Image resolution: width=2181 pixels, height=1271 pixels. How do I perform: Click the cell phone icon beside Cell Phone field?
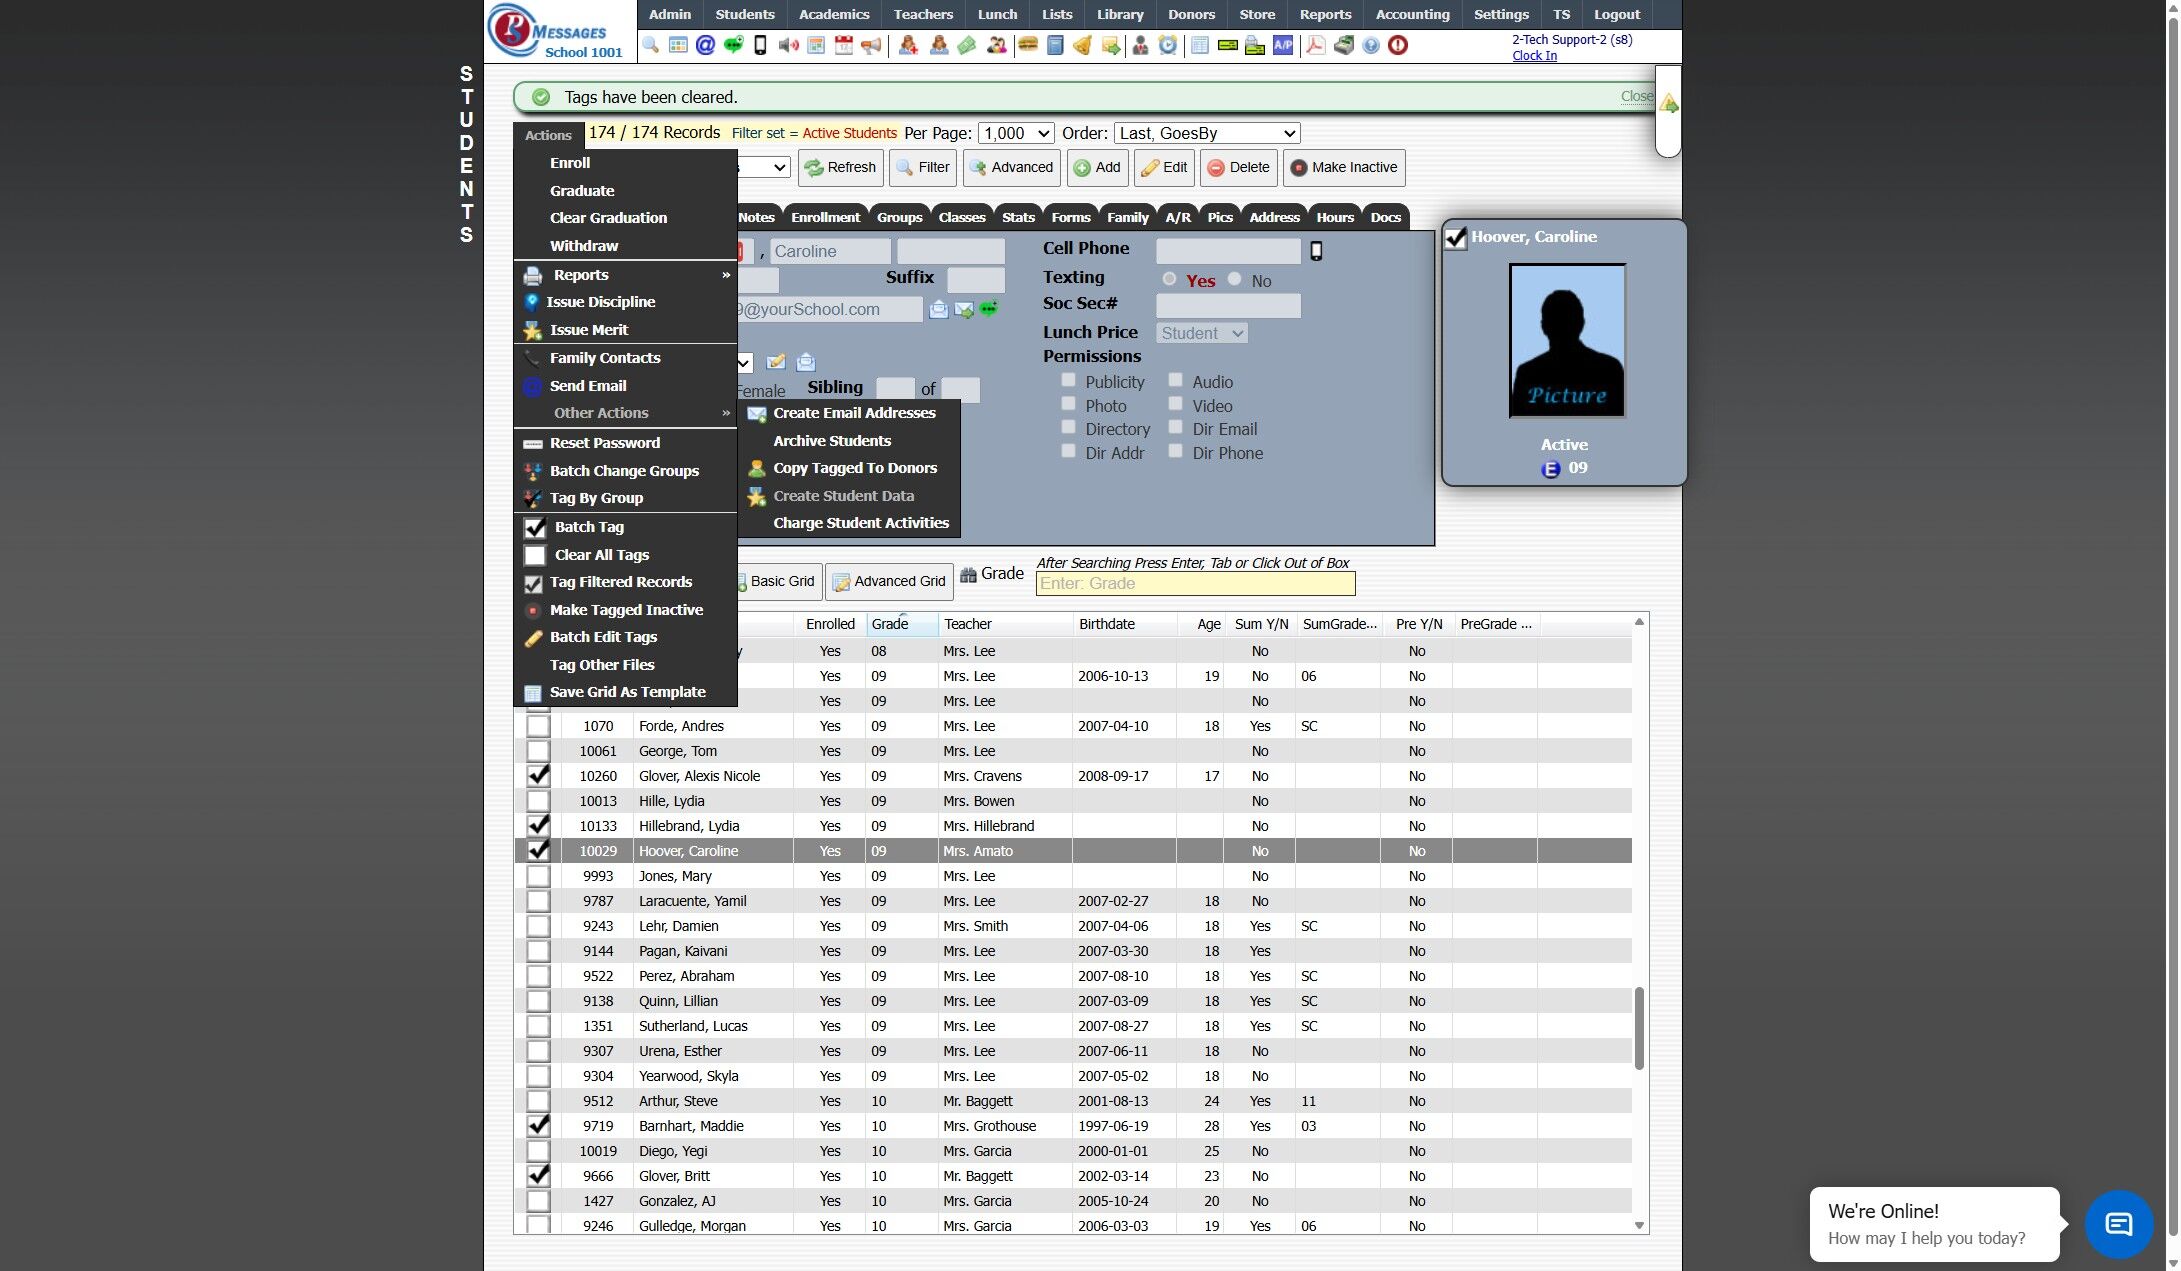click(x=1316, y=251)
